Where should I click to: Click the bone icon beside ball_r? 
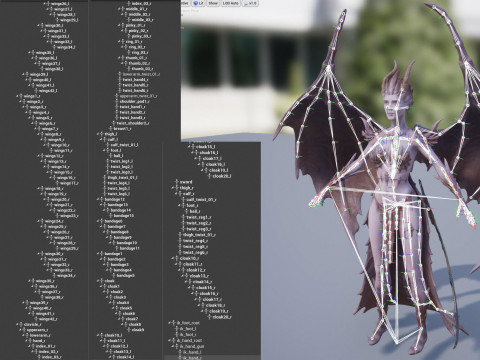(187, 211)
